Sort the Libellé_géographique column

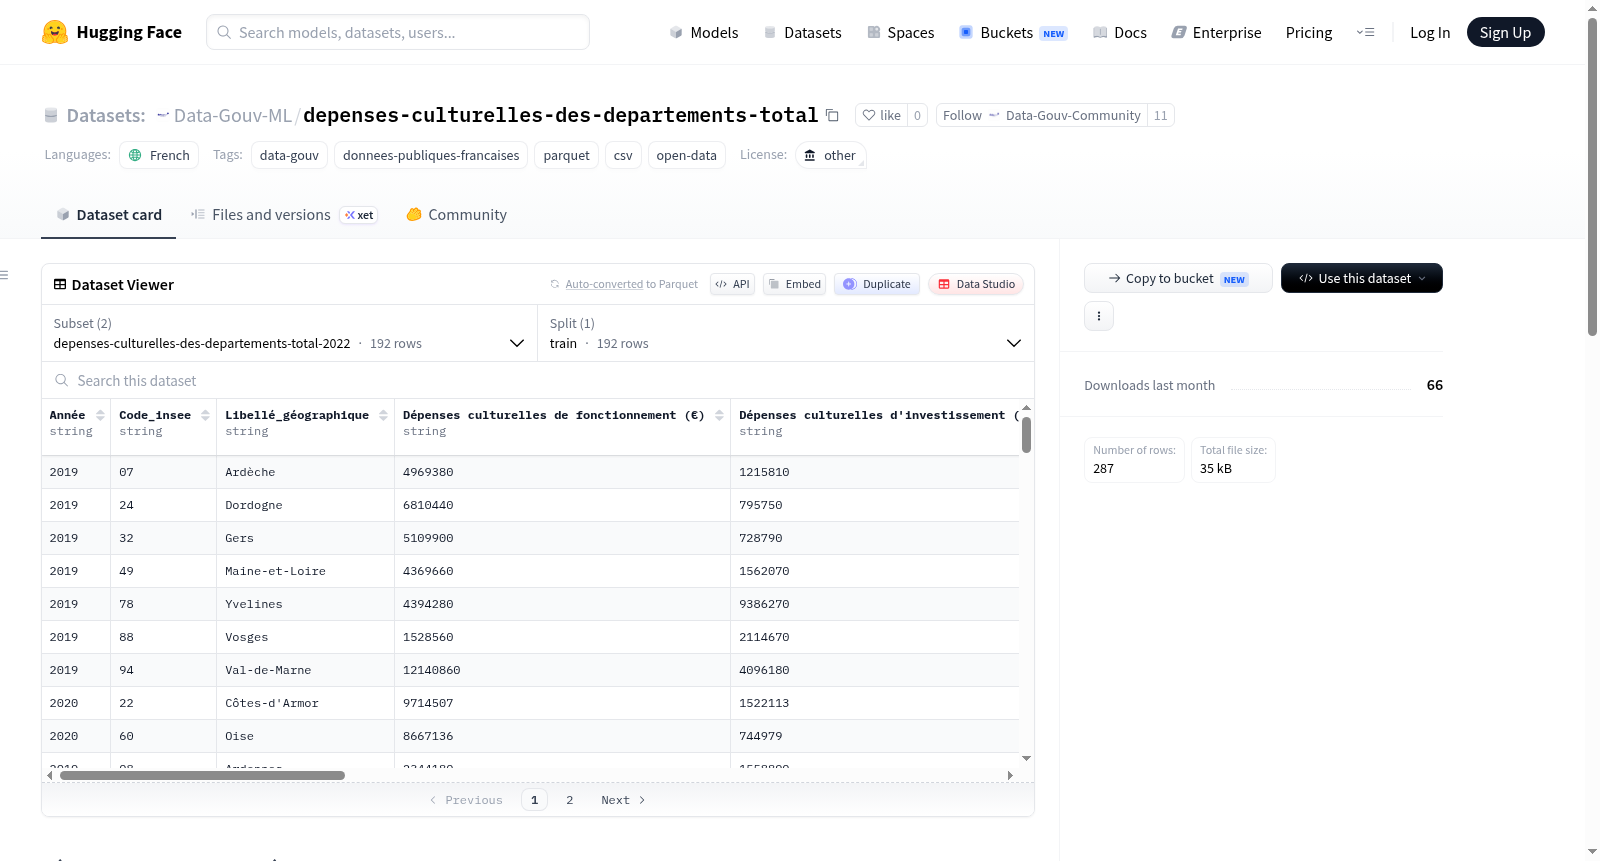pos(383,415)
